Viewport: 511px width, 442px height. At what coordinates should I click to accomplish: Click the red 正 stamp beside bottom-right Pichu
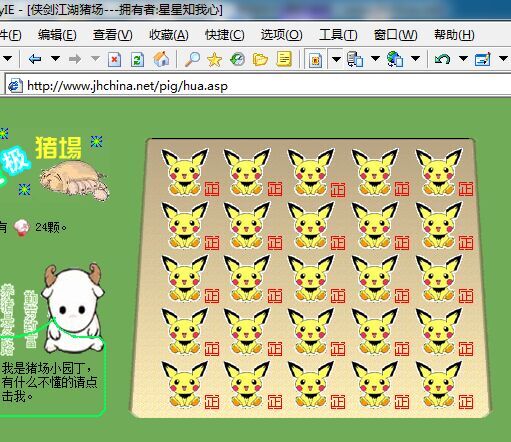click(466, 402)
